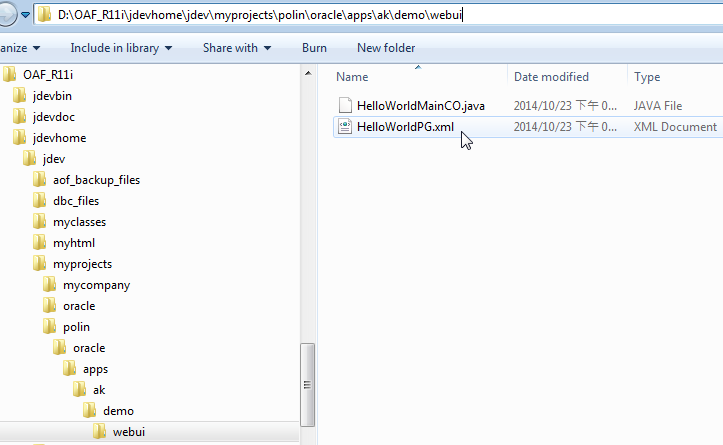The height and width of the screenshot is (445, 723).
Task: Click the jdevbin folder icon
Action: pos(19,96)
